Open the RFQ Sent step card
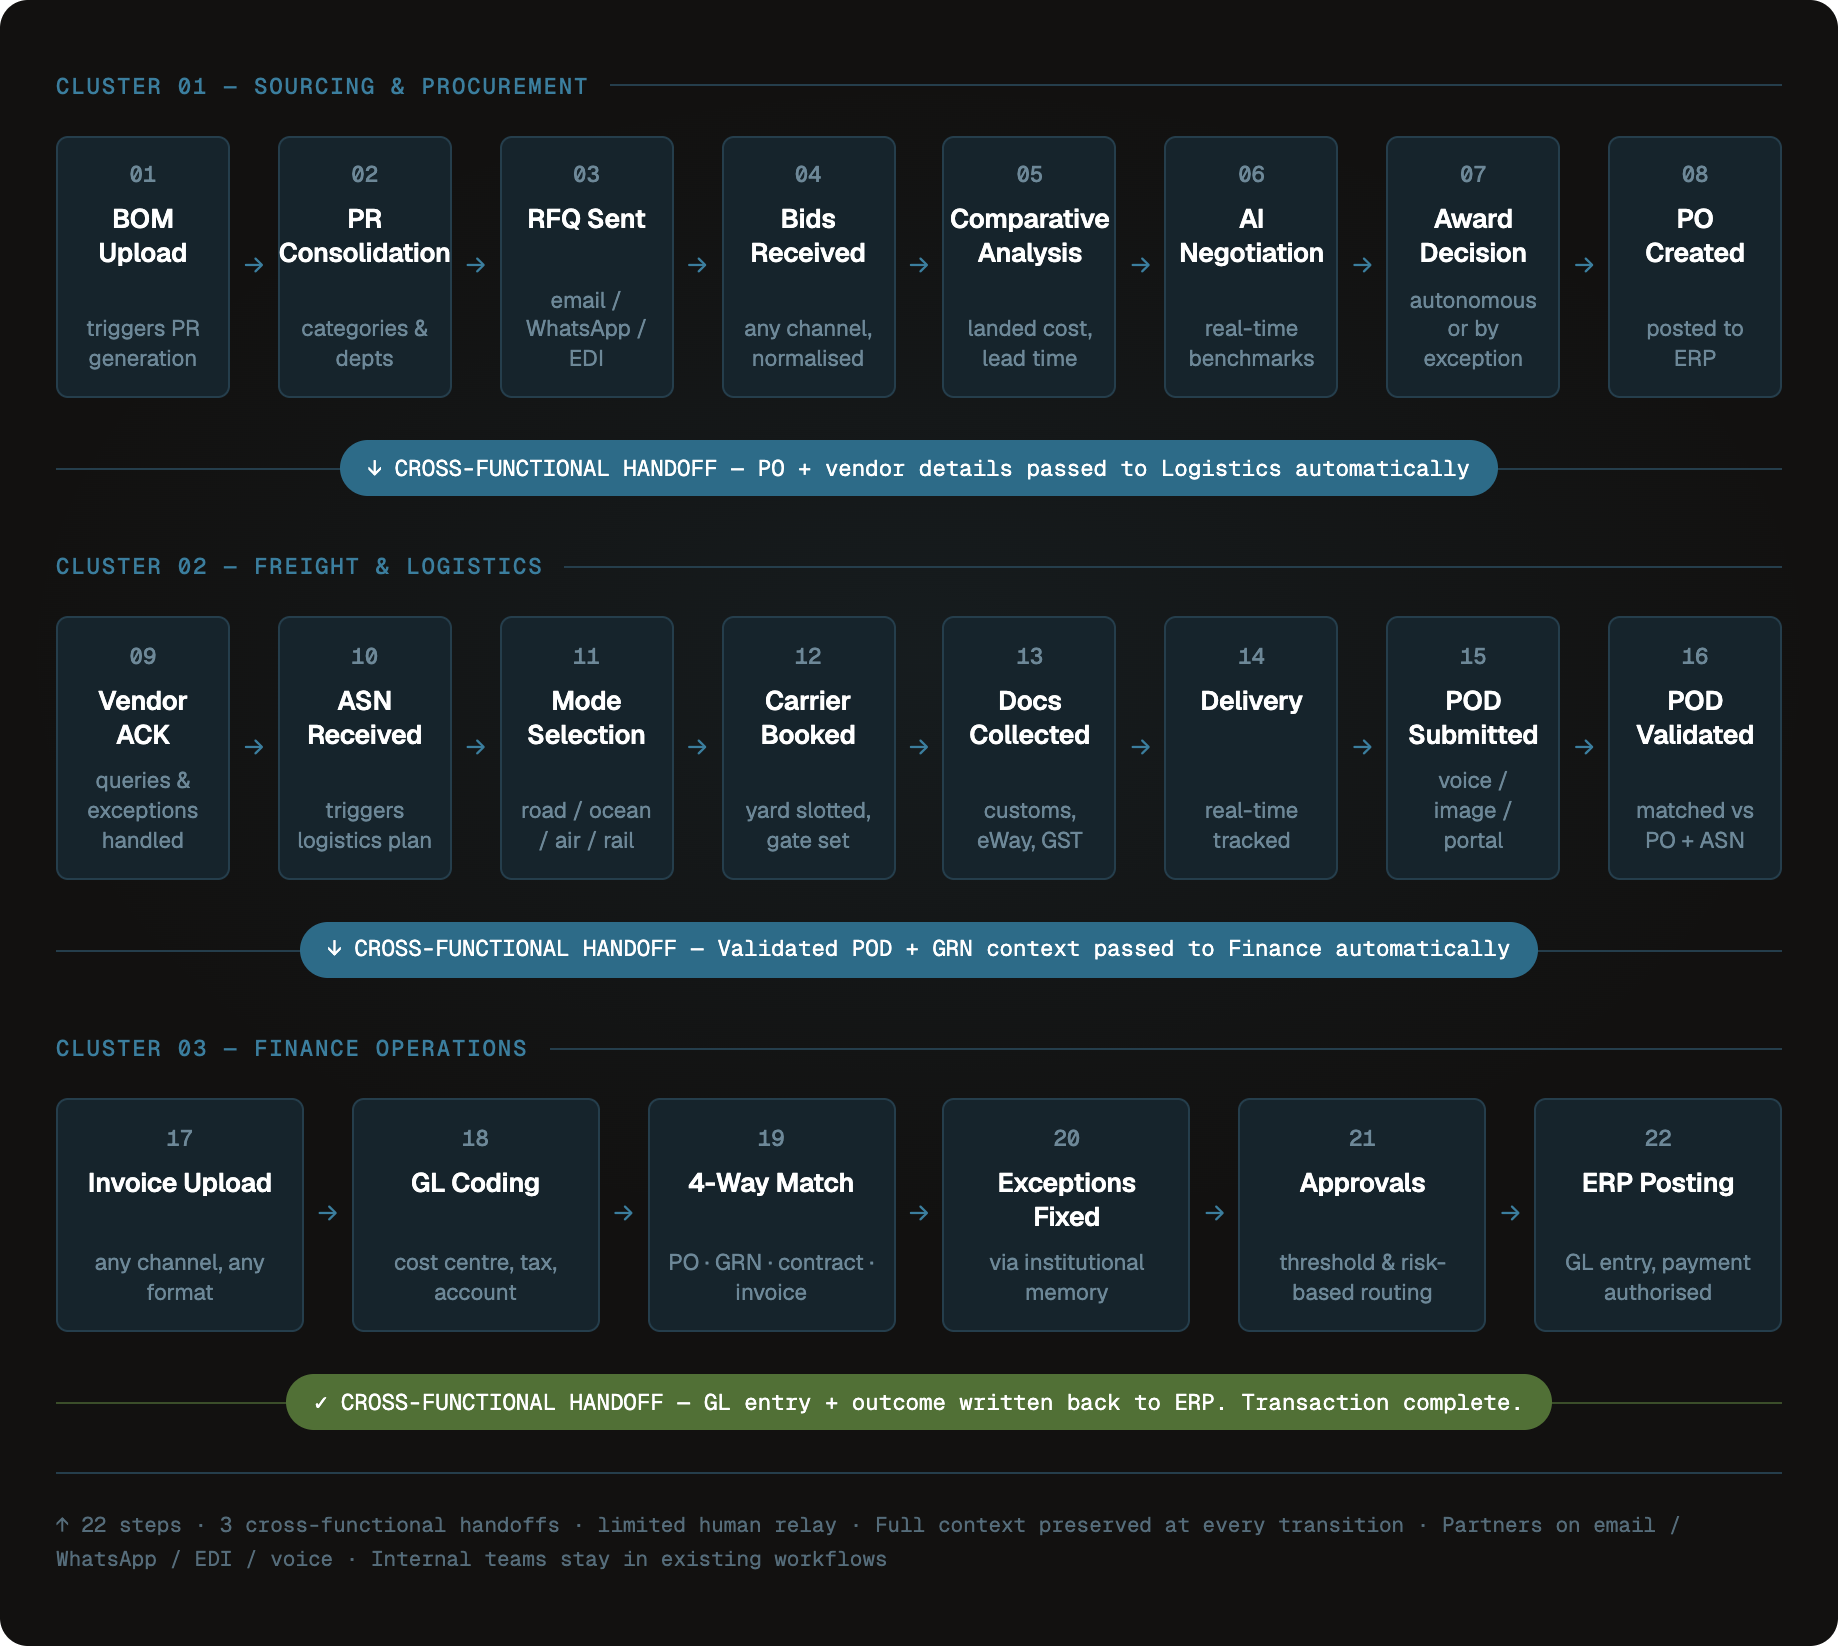This screenshot has width=1838, height=1646. 587,267
